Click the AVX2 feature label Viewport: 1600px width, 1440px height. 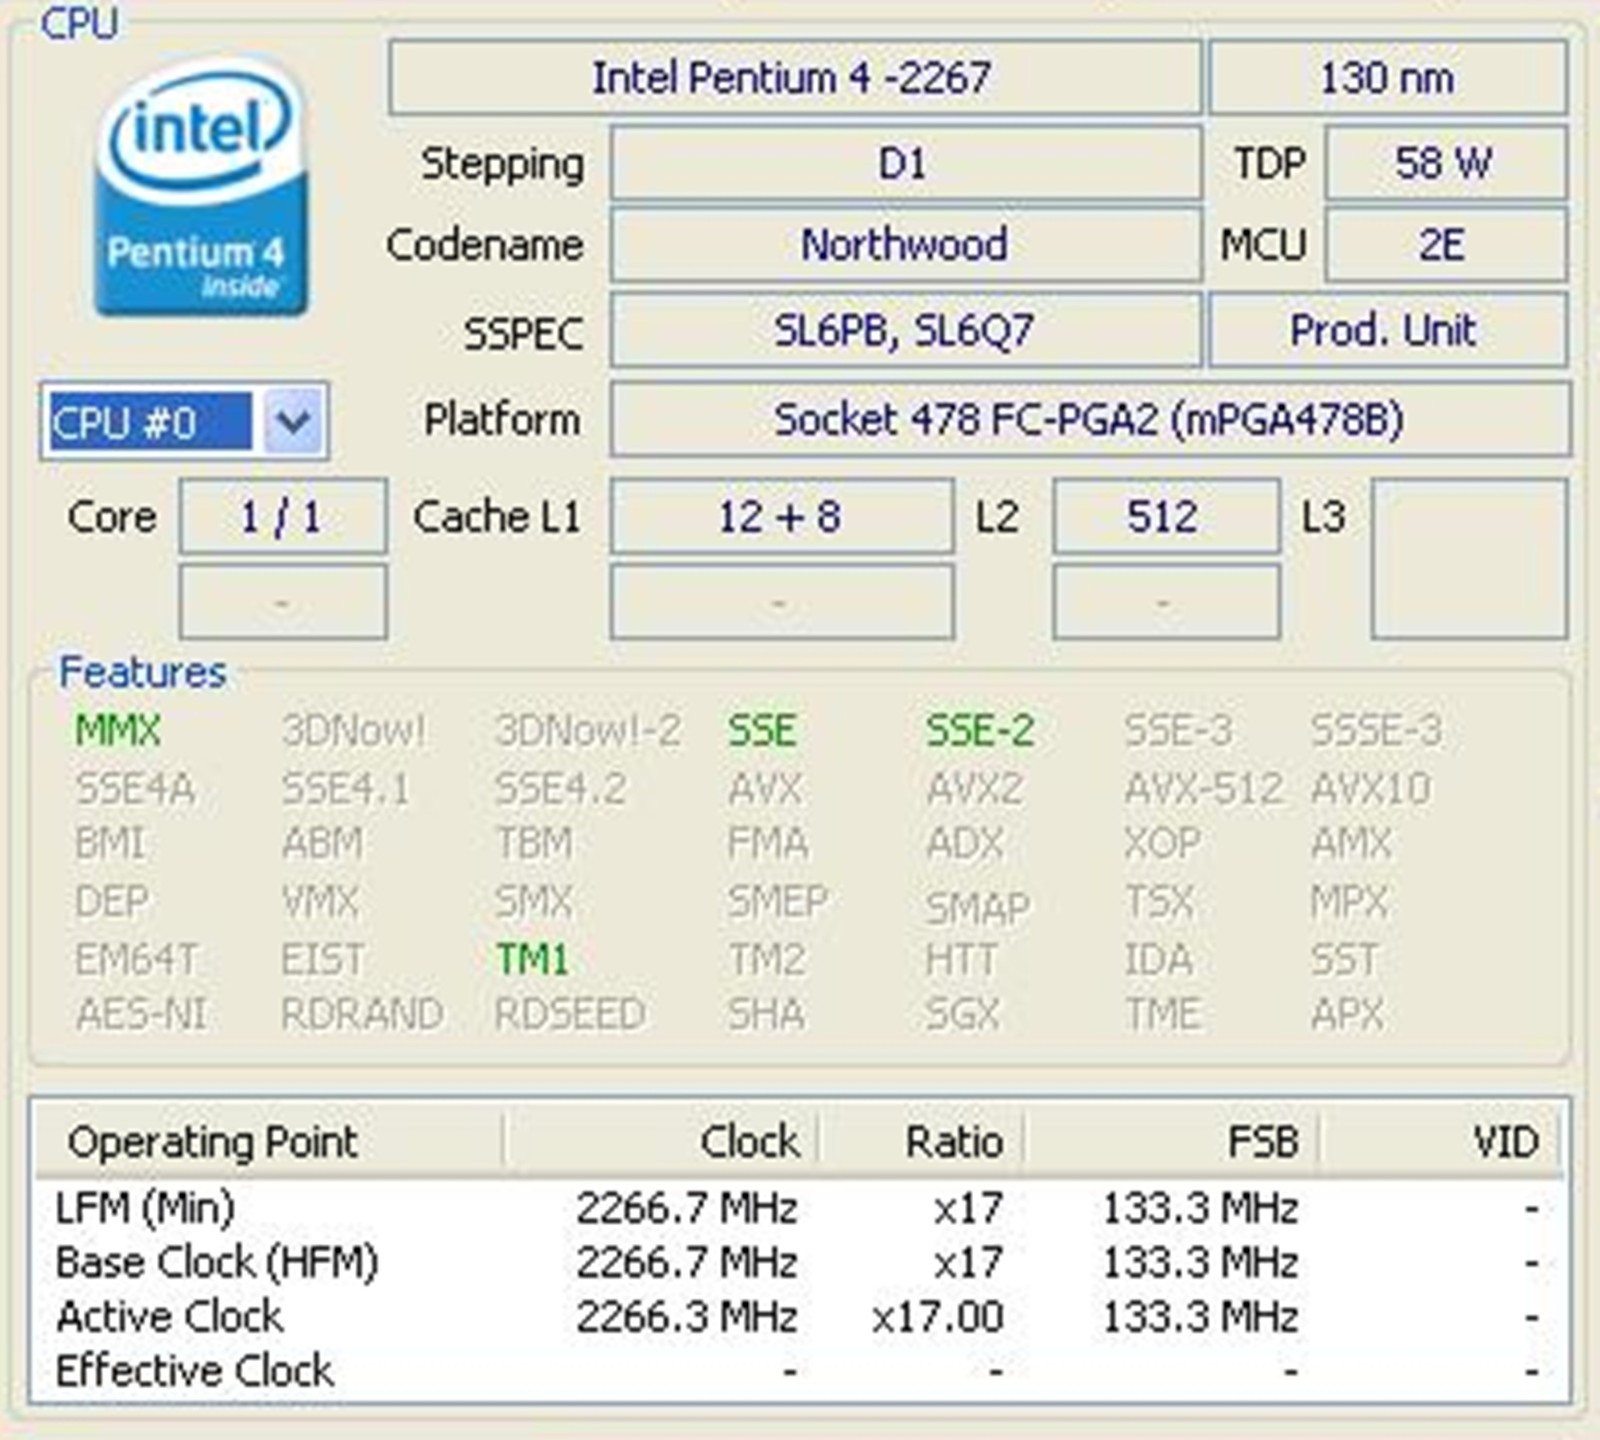tap(975, 790)
